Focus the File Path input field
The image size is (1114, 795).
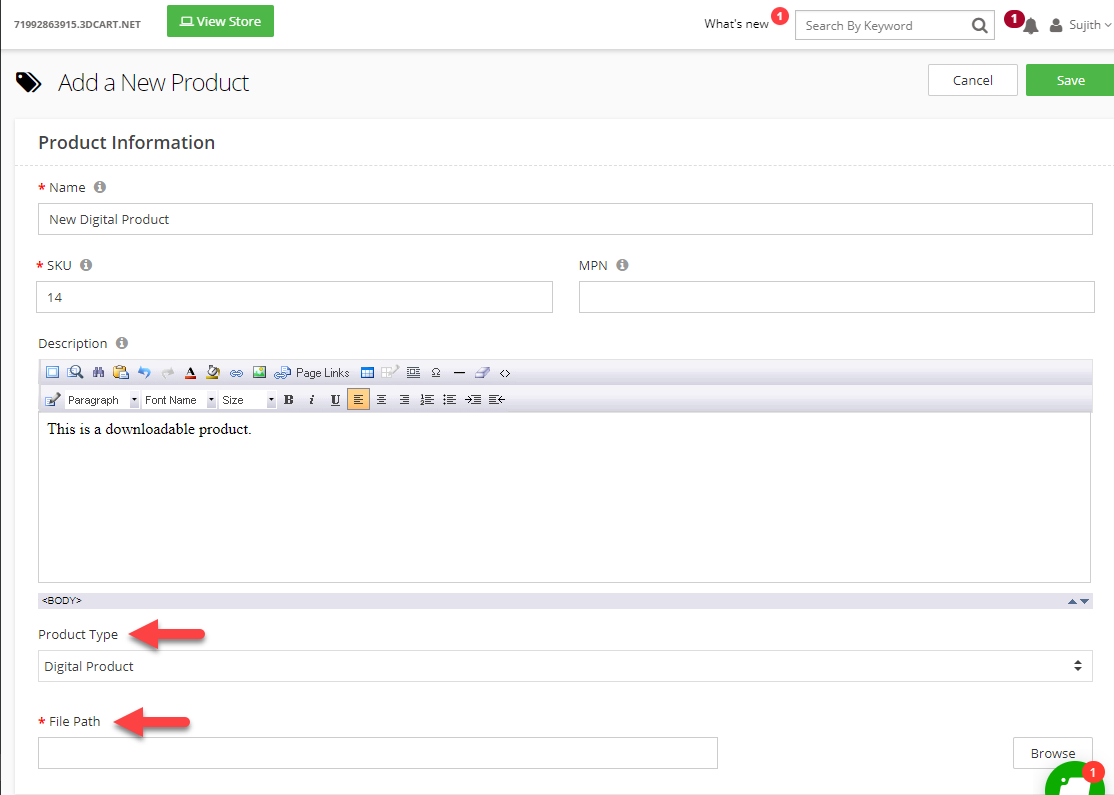click(378, 753)
